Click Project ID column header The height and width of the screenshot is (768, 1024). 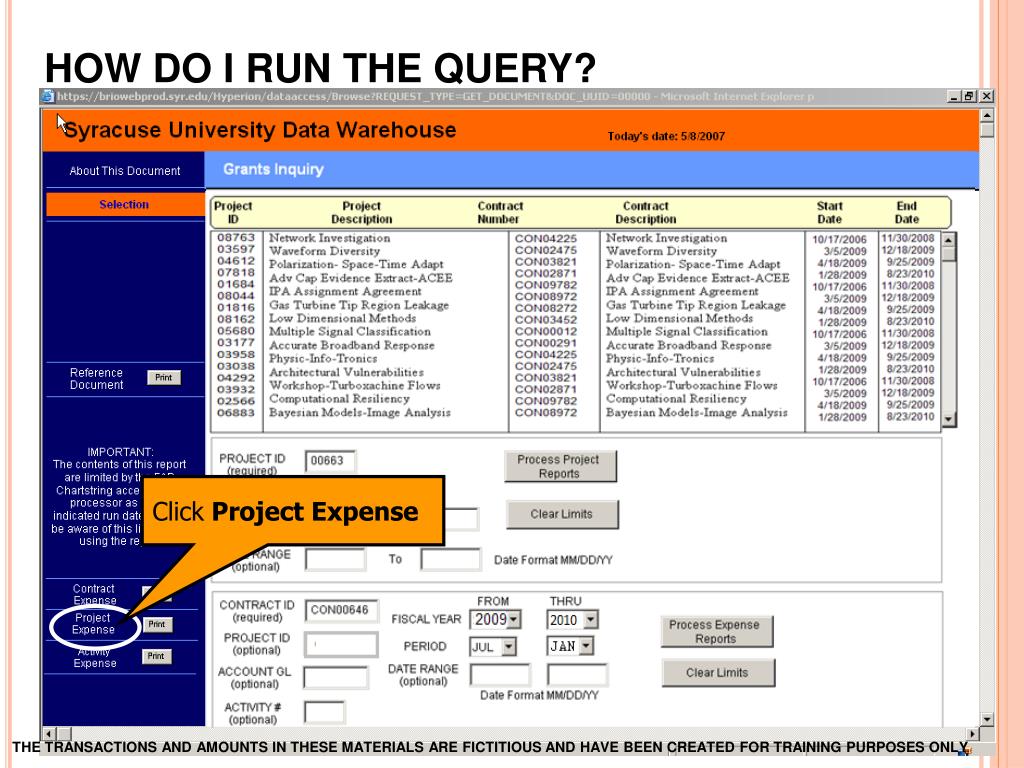coord(233,212)
